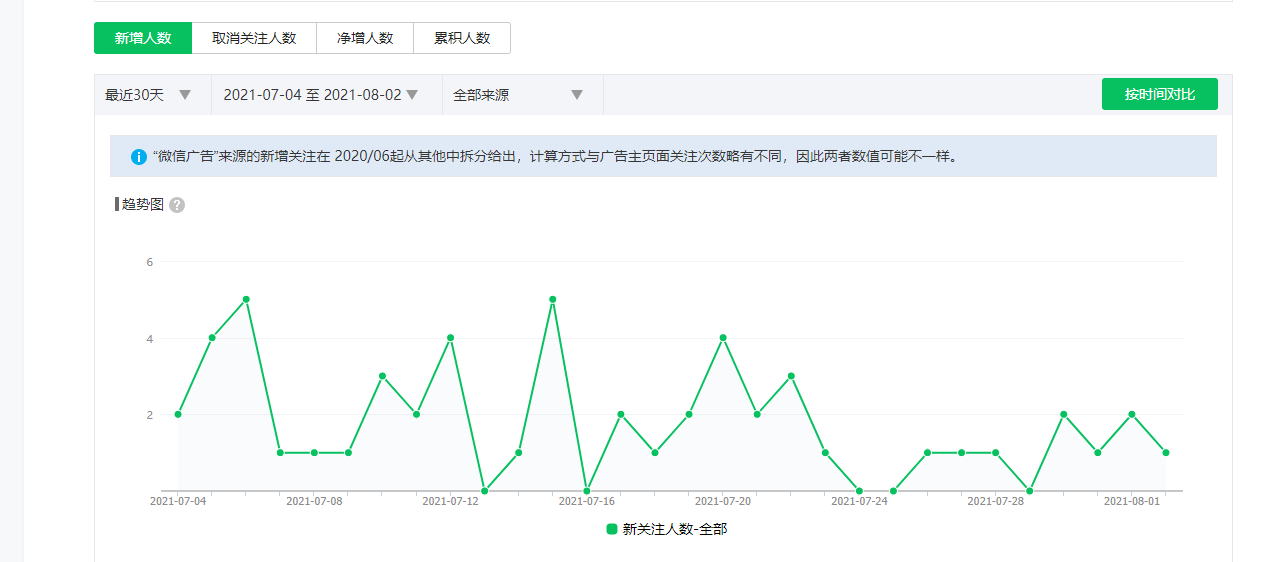Select the zero-value data point at 2021-07-16
This screenshot has width=1277, height=562.
(x=587, y=491)
